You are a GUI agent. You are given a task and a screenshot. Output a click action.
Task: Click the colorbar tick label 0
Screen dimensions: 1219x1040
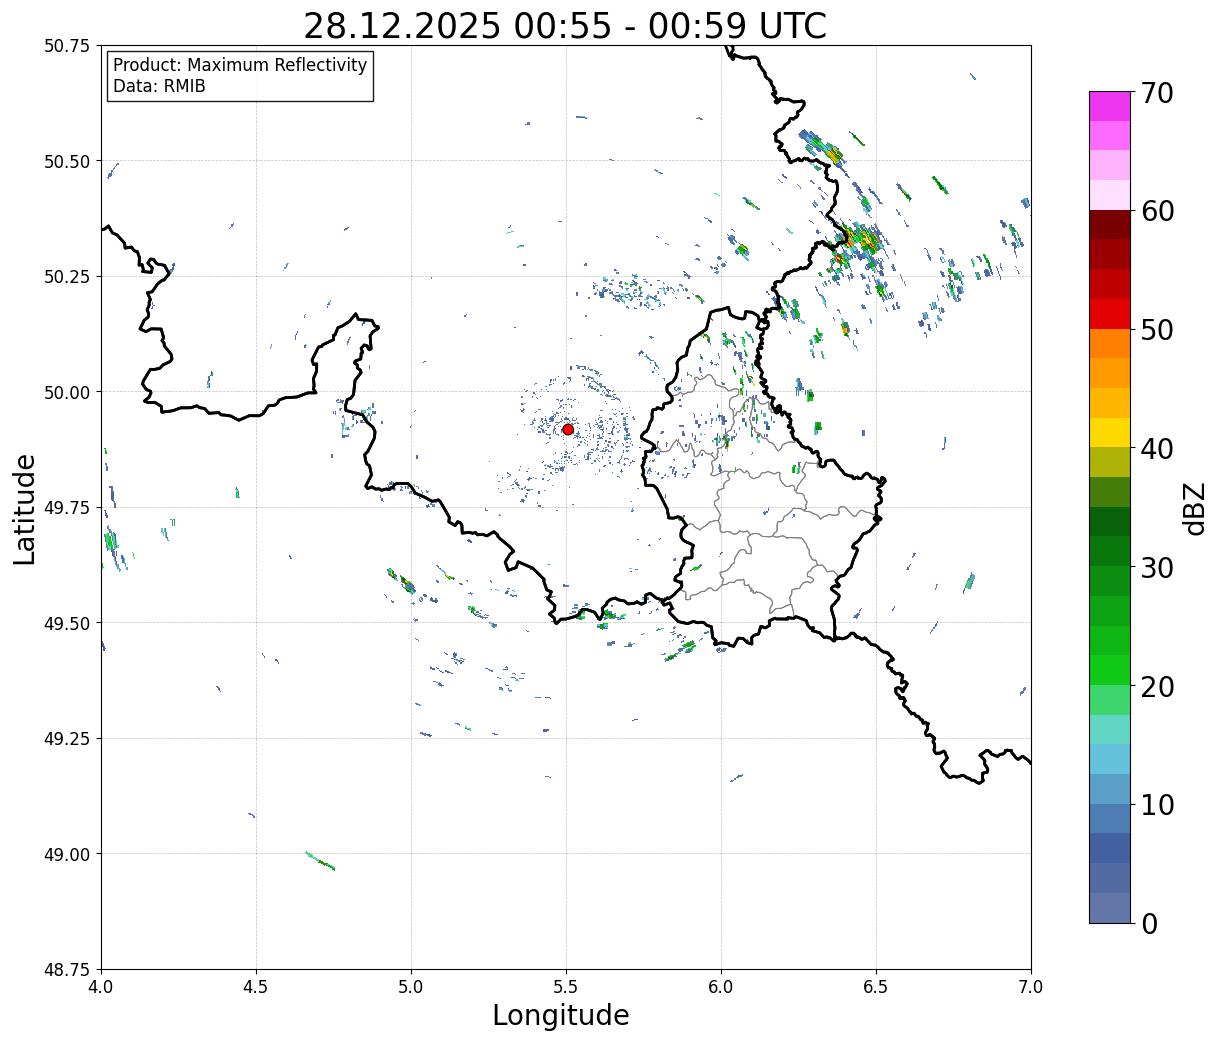pyautogui.click(x=1149, y=924)
